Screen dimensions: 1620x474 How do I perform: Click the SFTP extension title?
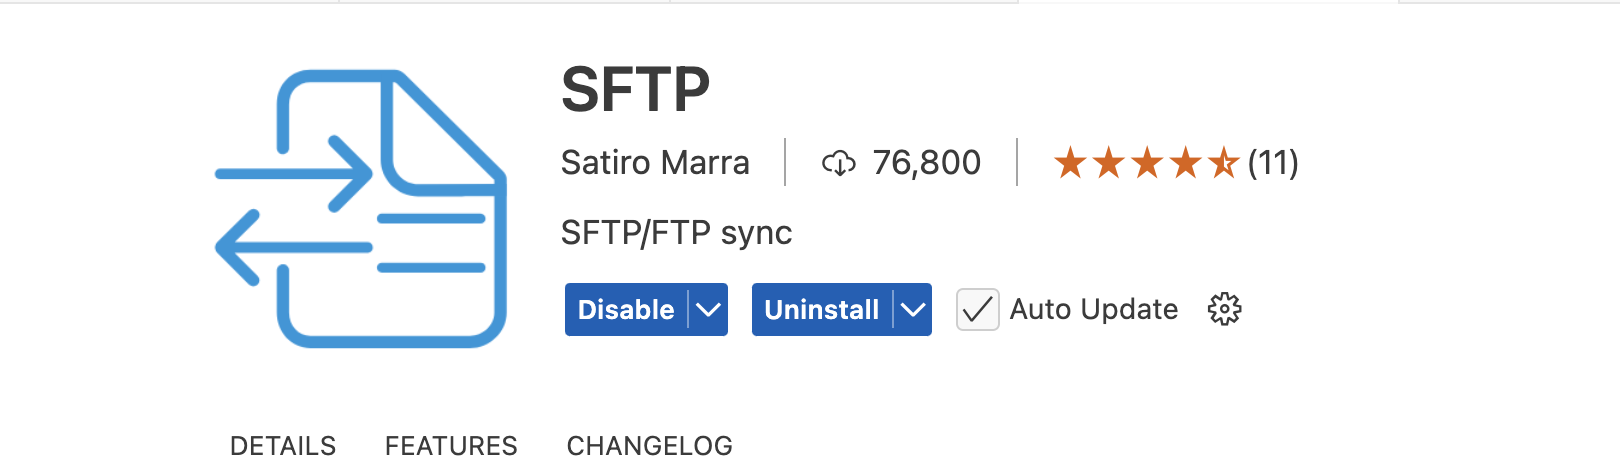pos(635,90)
